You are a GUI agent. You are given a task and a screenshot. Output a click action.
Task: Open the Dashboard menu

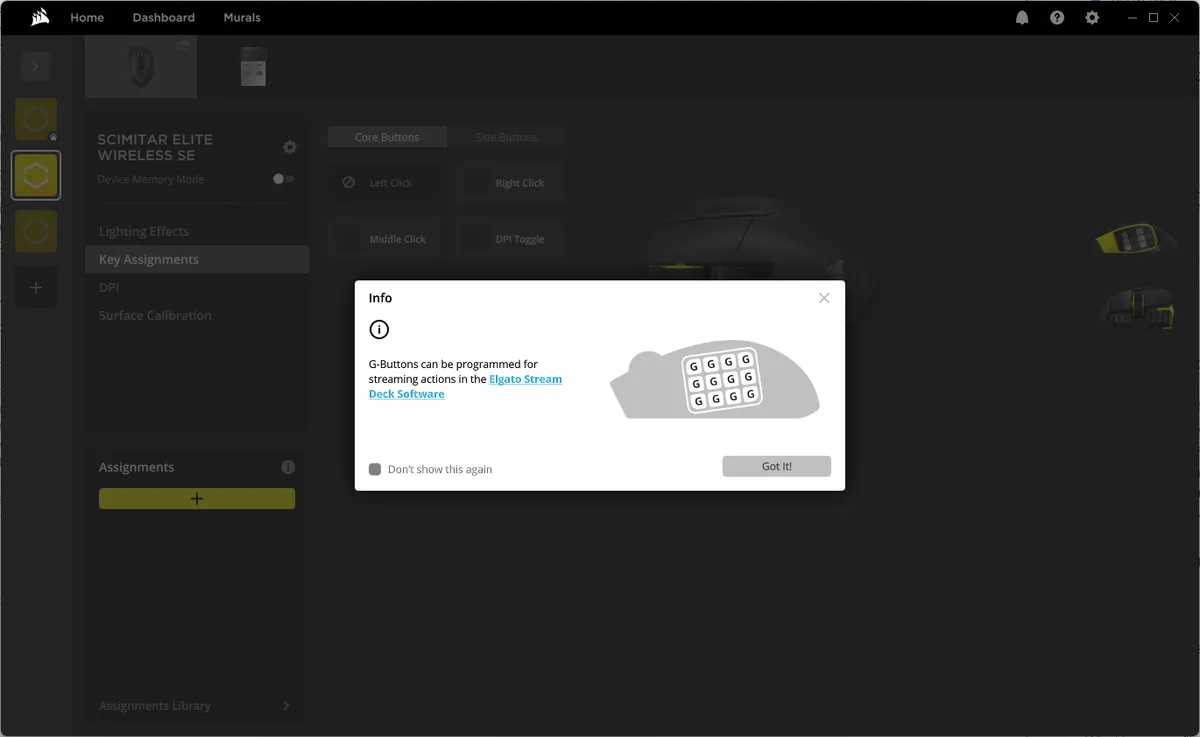point(163,18)
